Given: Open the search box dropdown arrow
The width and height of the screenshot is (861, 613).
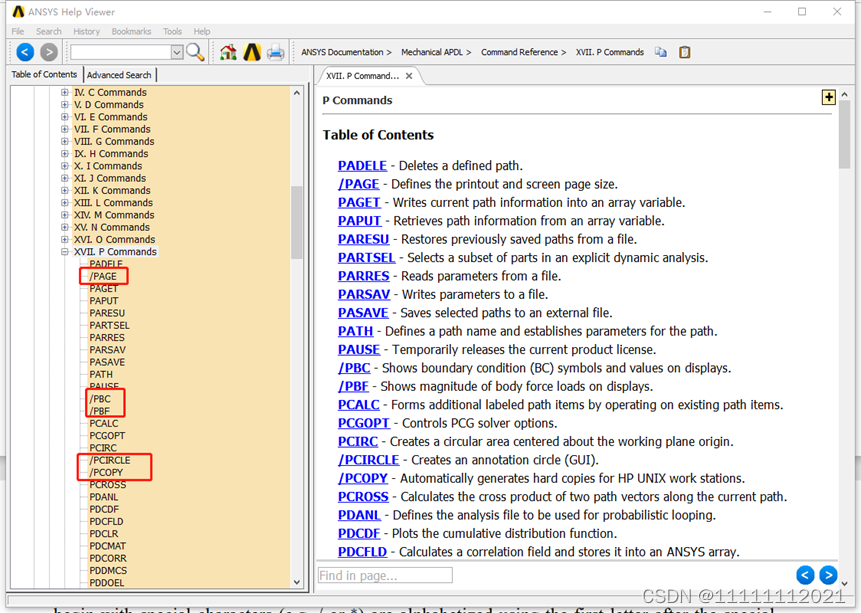Looking at the screenshot, I should tap(177, 52).
